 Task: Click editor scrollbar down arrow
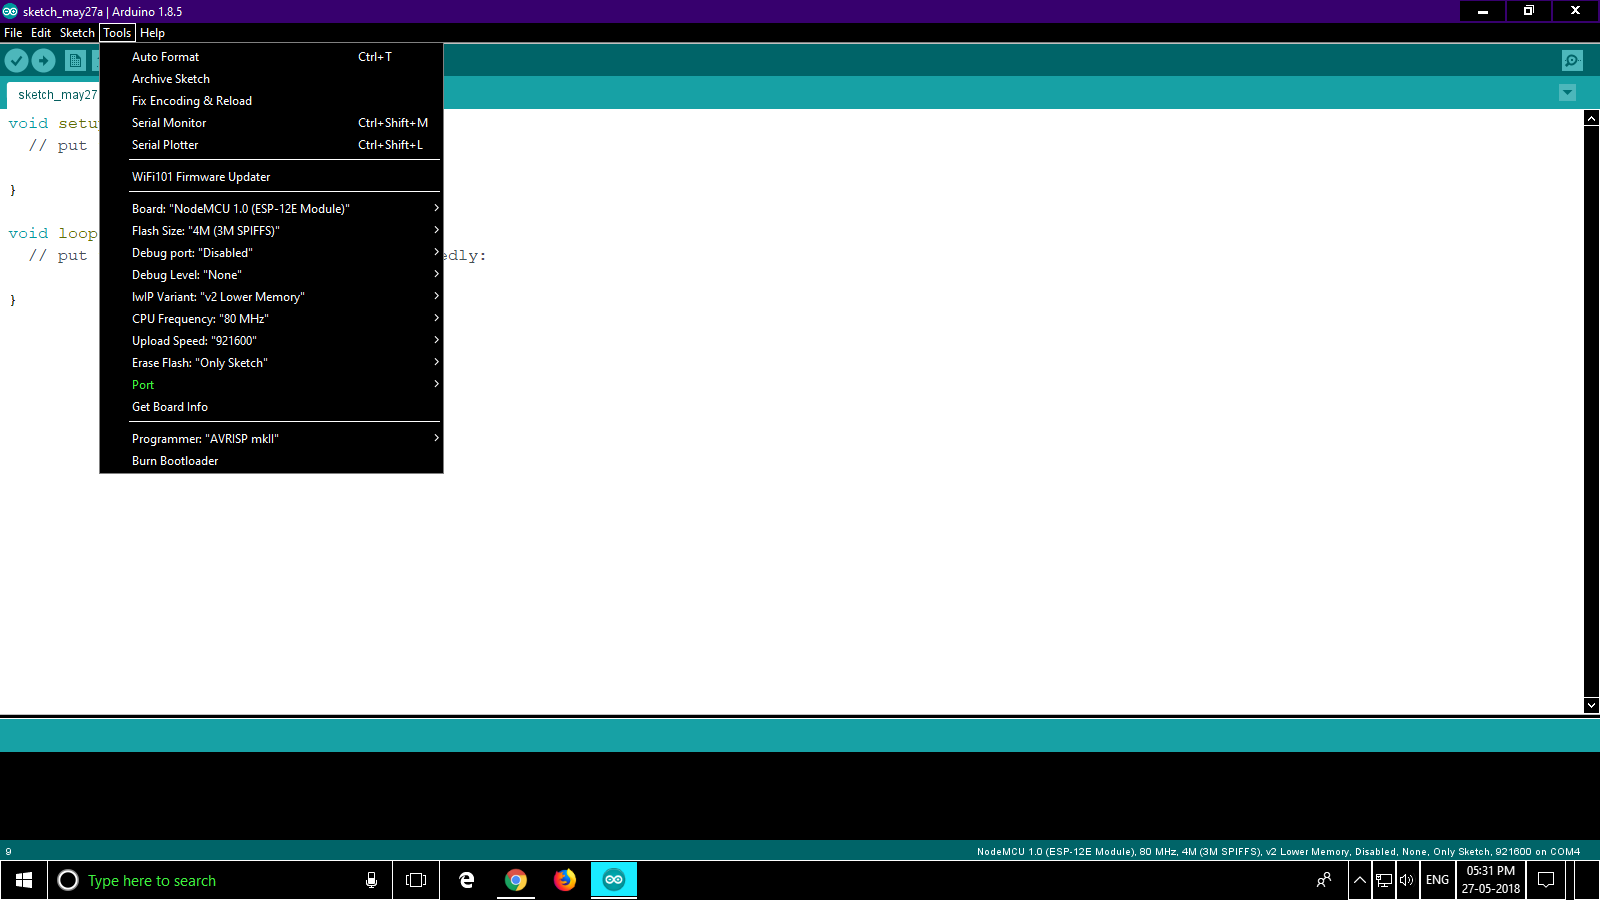tap(1591, 705)
